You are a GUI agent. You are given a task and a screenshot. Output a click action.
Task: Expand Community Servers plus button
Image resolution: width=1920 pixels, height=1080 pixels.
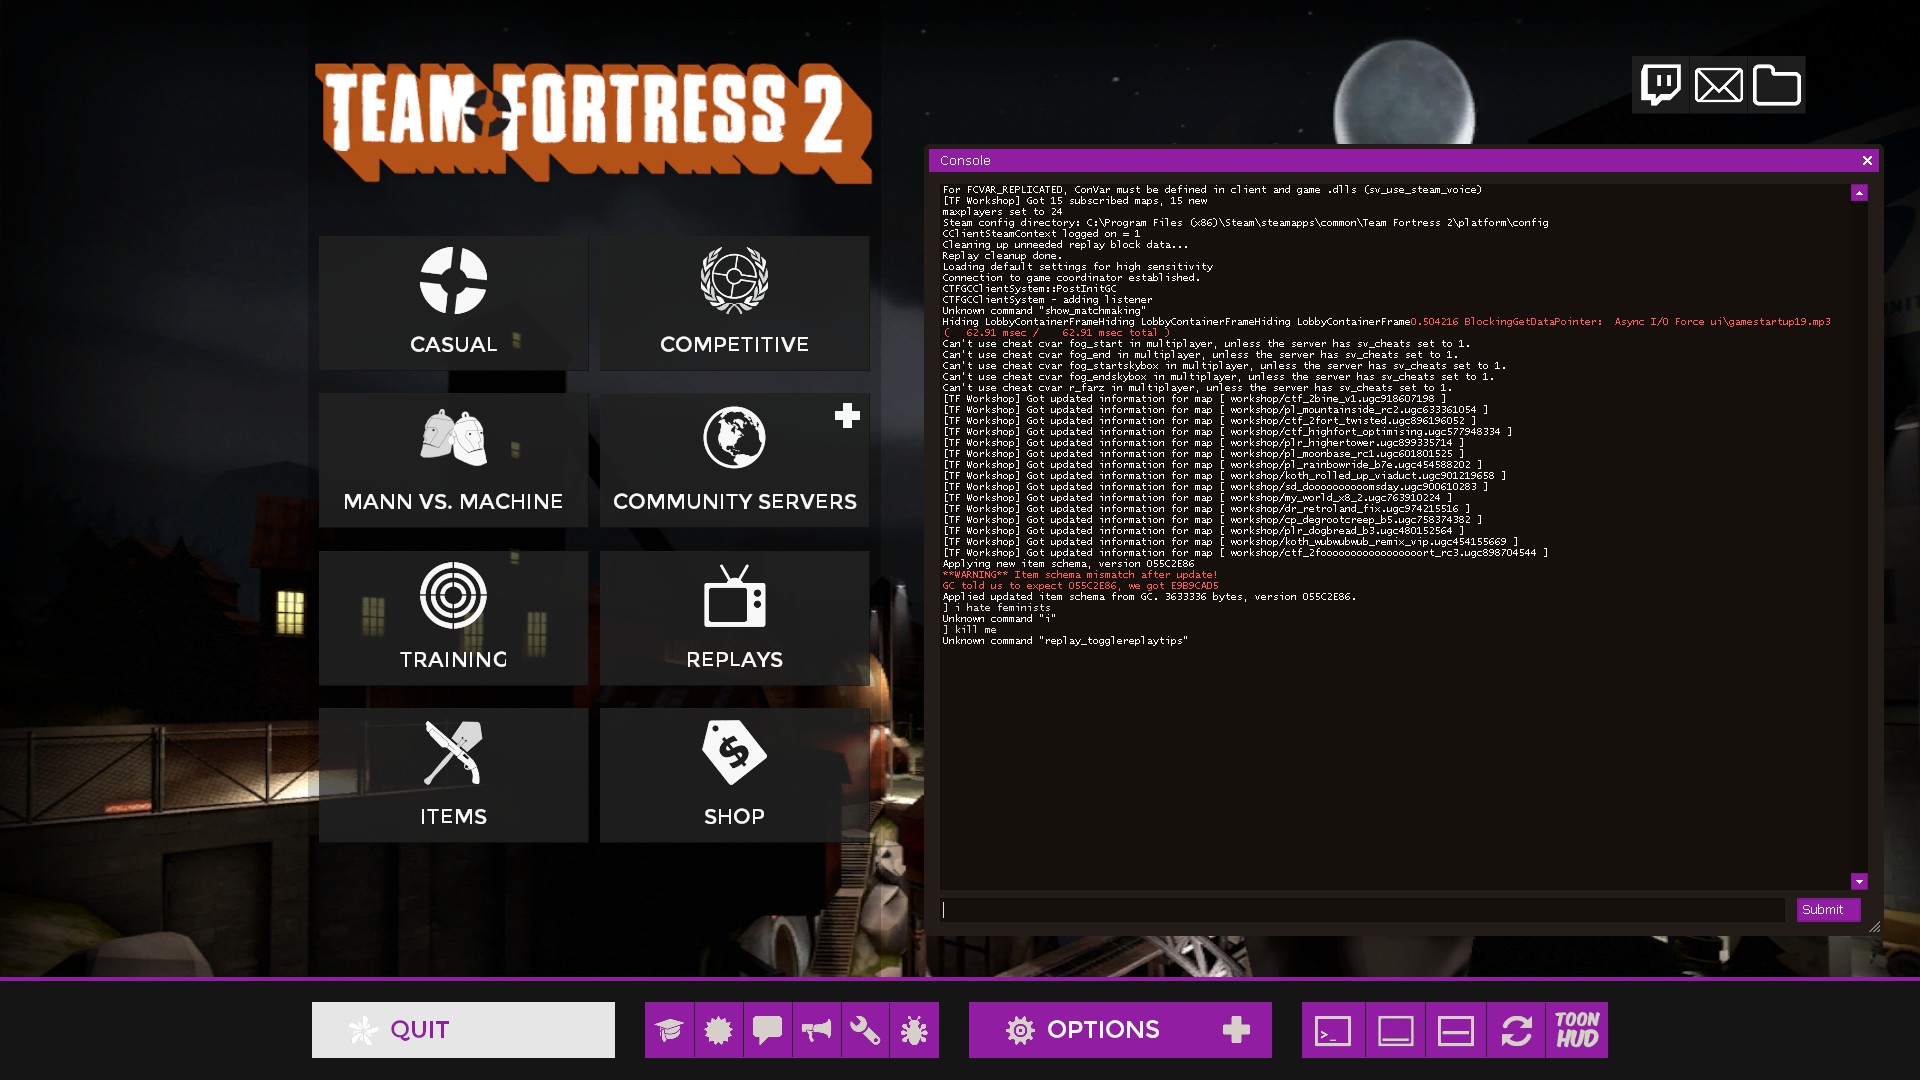(847, 416)
